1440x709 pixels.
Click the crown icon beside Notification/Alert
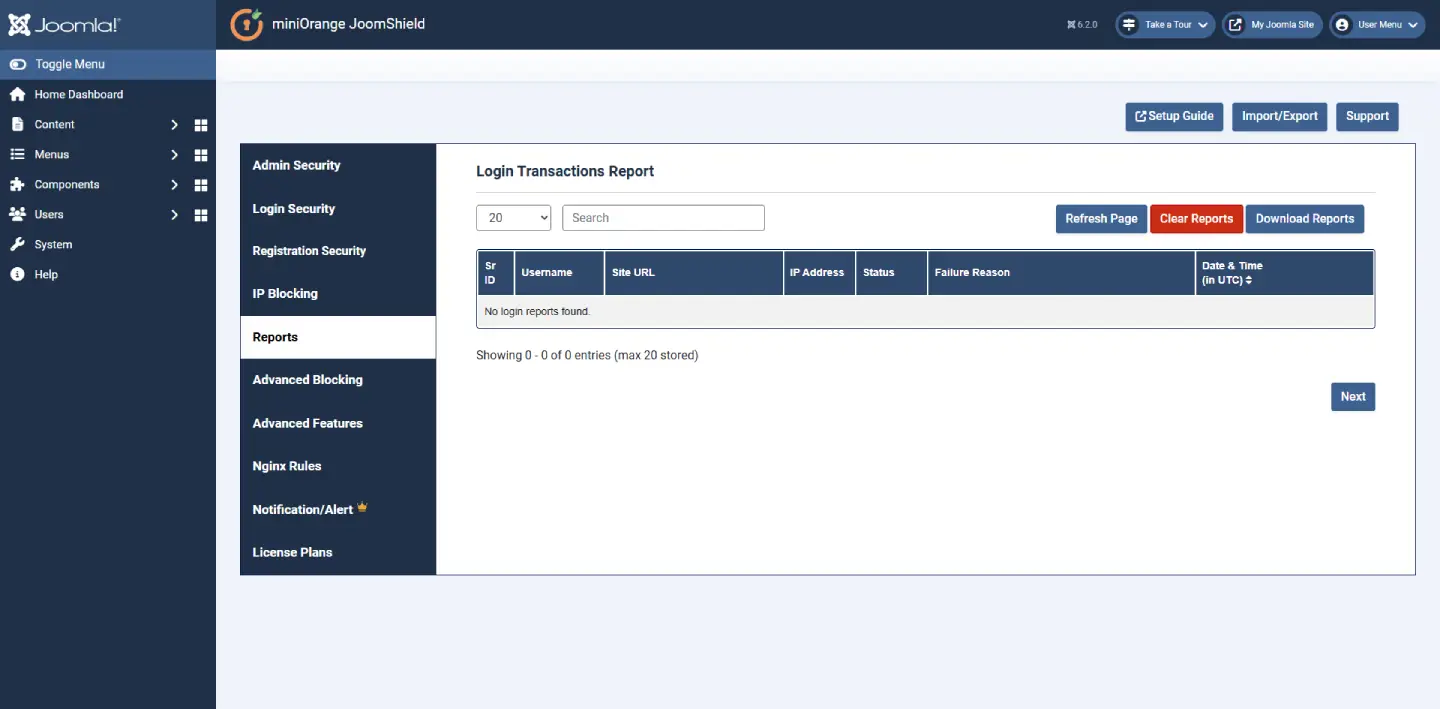coord(362,507)
